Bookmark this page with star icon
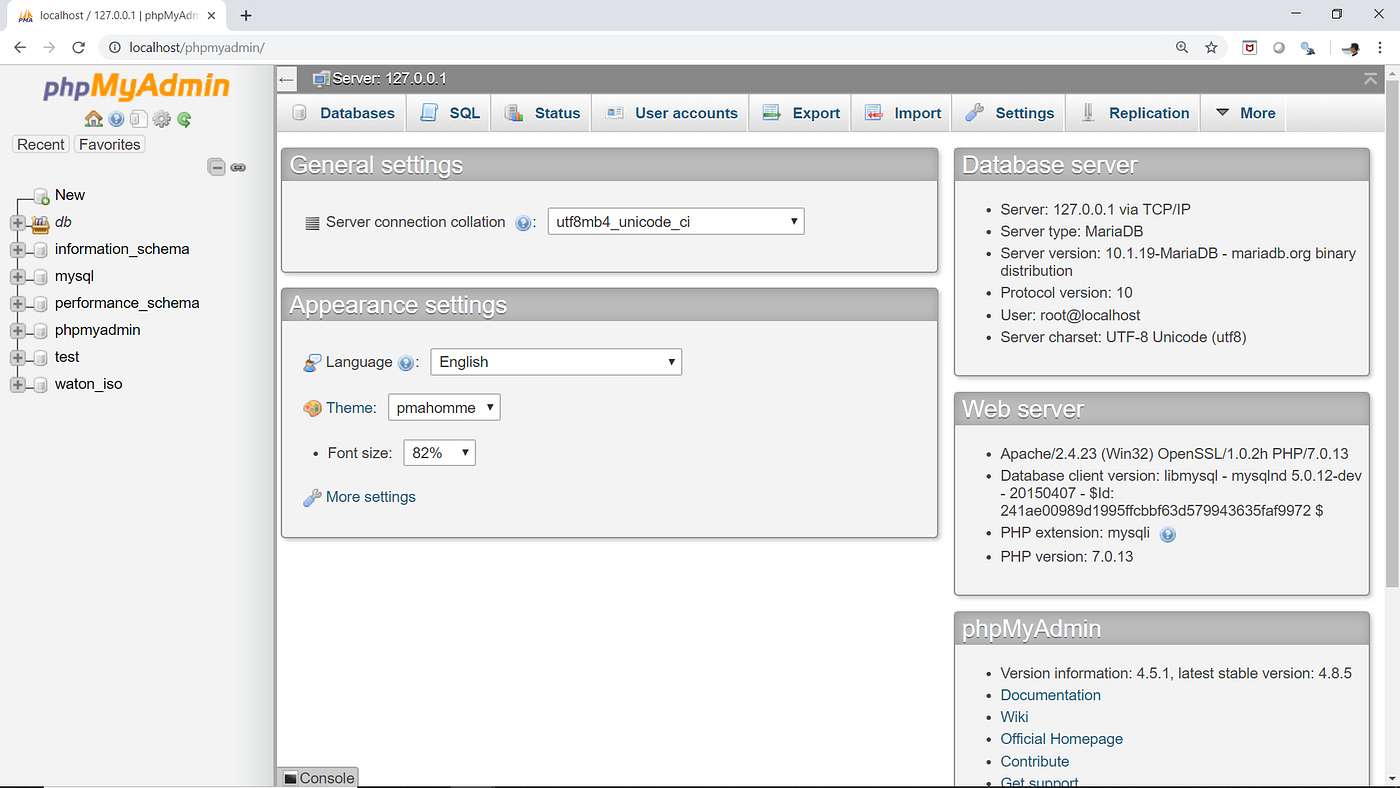The width and height of the screenshot is (1400, 788). tap(1211, 47)
